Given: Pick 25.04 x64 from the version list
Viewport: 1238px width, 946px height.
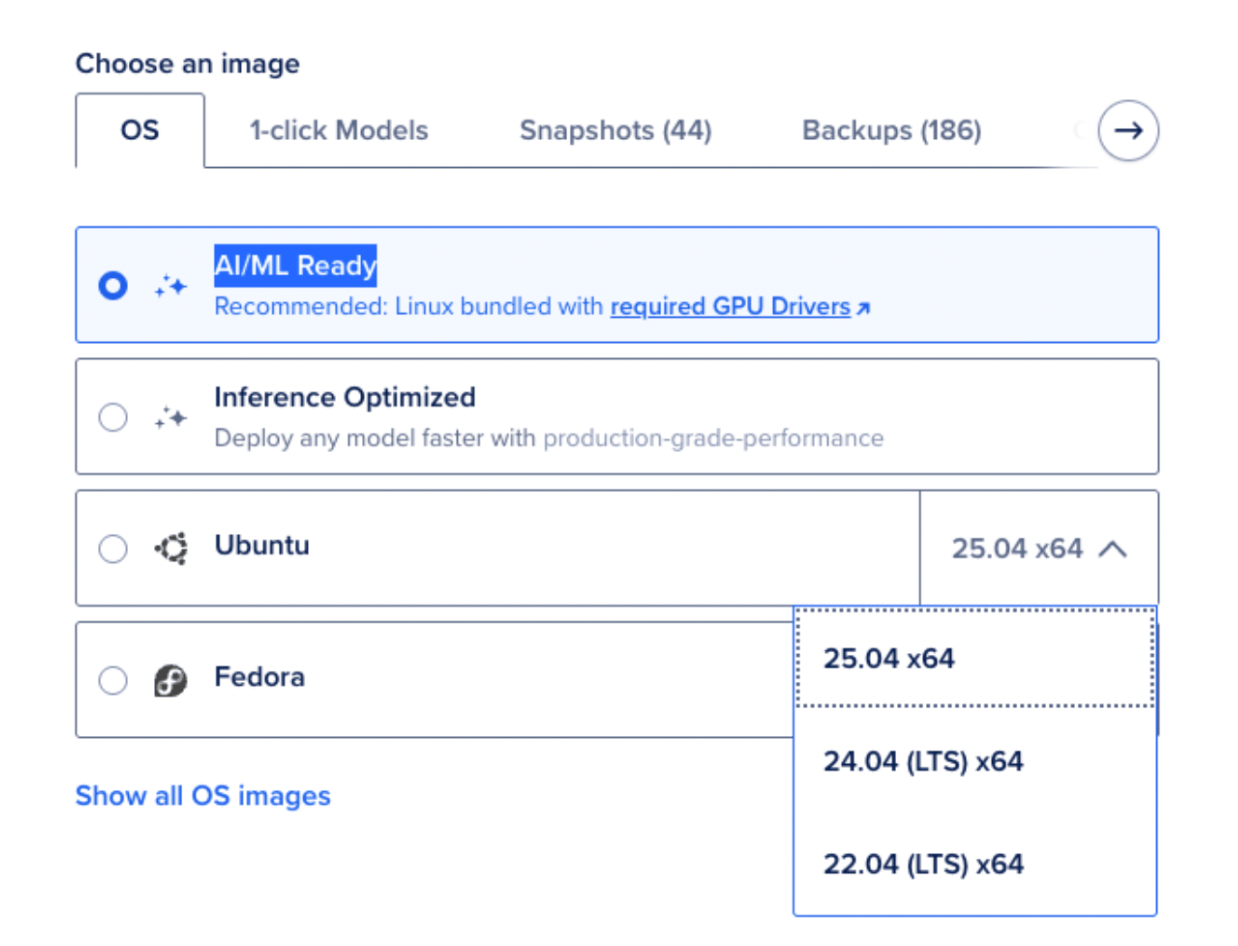Looking at the screenshot, I should 975,659.
